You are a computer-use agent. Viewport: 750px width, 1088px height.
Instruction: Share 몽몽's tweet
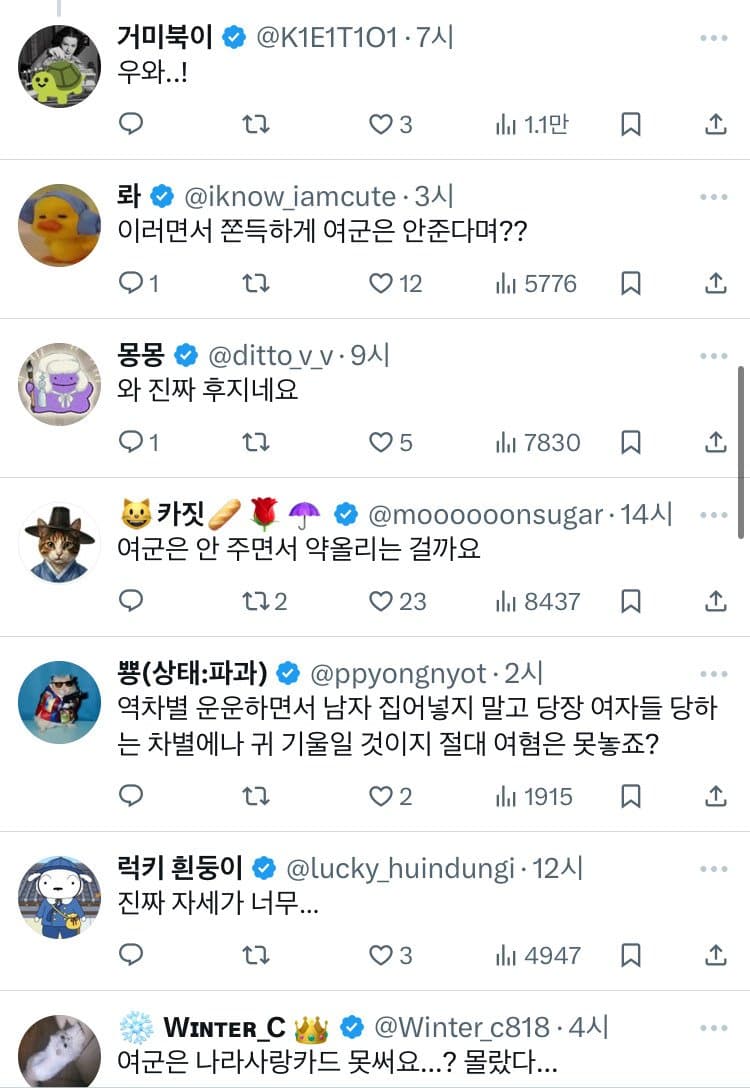[716, 442]
